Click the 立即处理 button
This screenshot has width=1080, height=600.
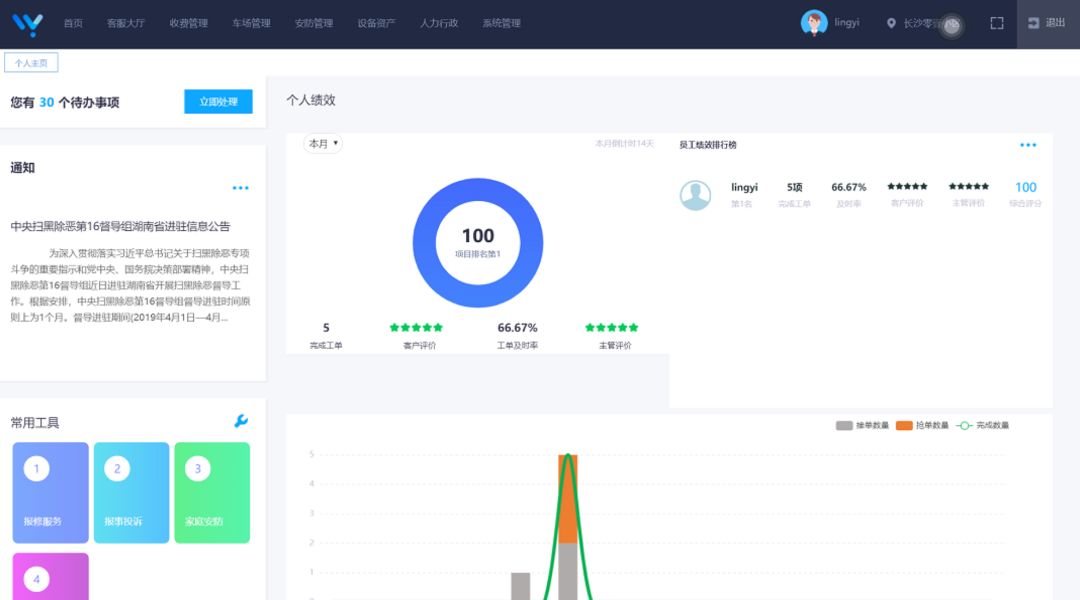pos(218,102)
